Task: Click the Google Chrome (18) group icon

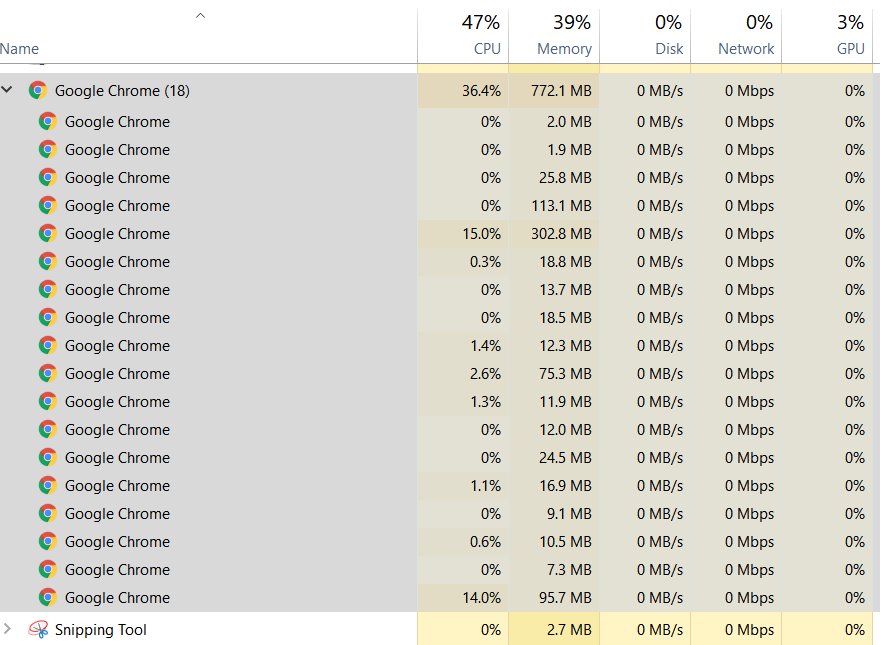Action: [38, 90]
